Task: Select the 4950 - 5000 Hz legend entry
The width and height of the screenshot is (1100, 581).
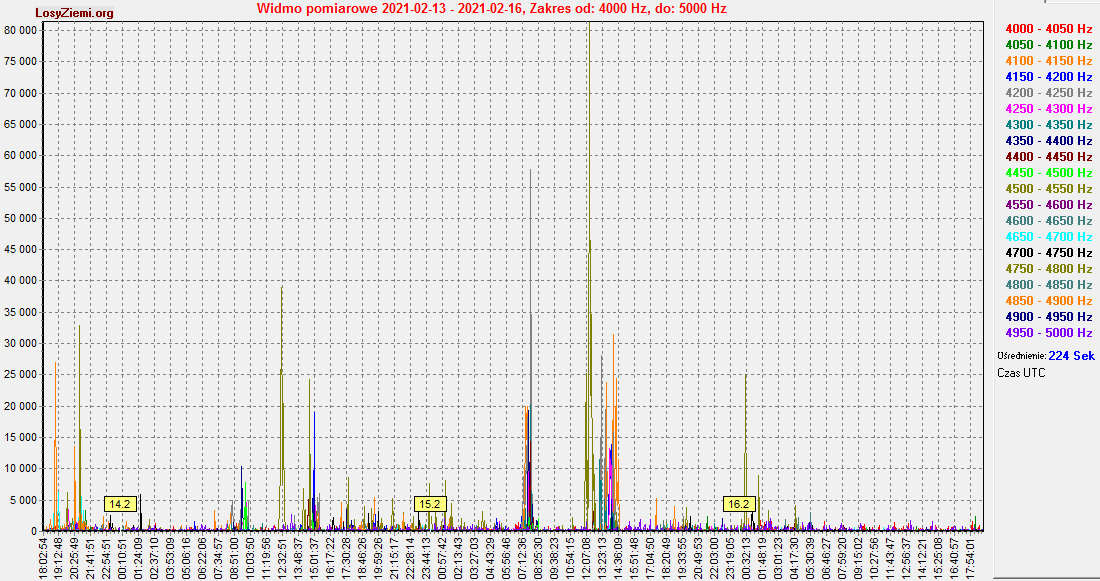Action: [x=1048, y=333]
